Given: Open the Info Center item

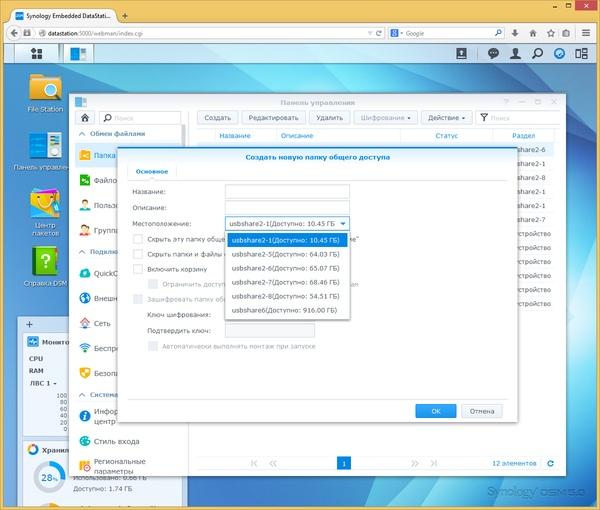Looking at the screenshot, I should pos(97,416).
